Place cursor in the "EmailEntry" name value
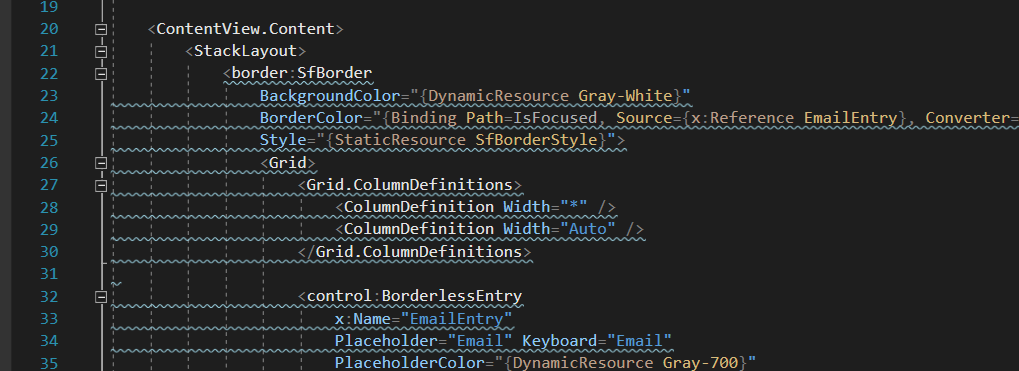The image size is (1019, 371). pyautogui.click(x=457, y=318)
